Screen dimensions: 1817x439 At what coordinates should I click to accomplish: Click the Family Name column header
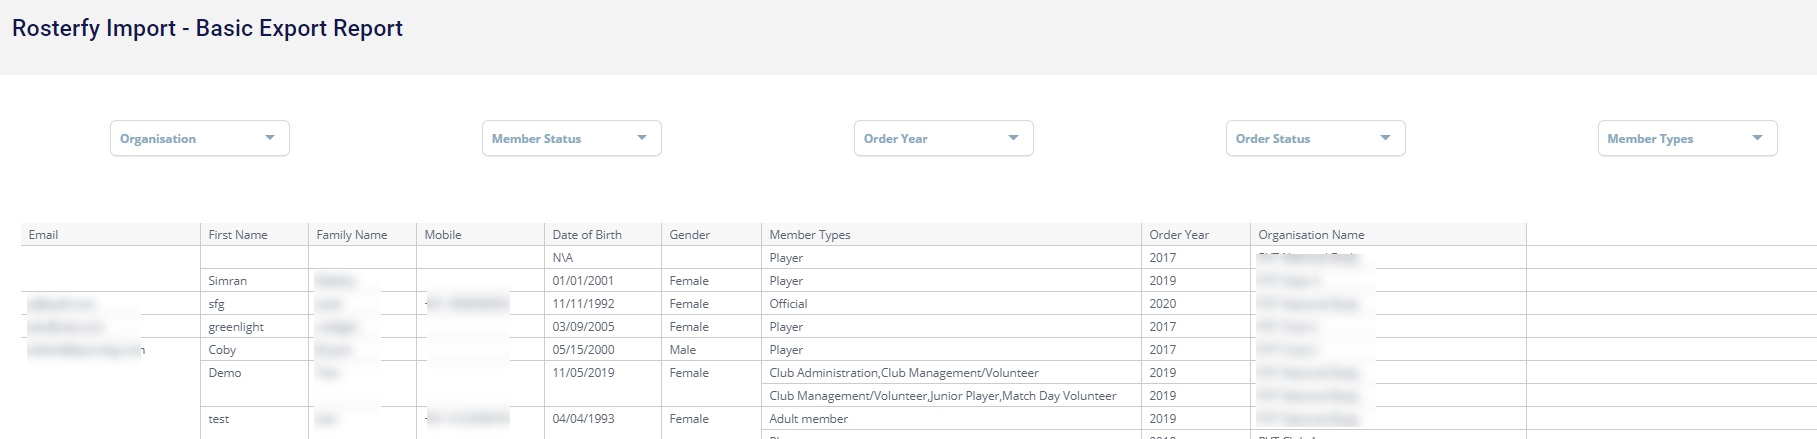(352, 235)
